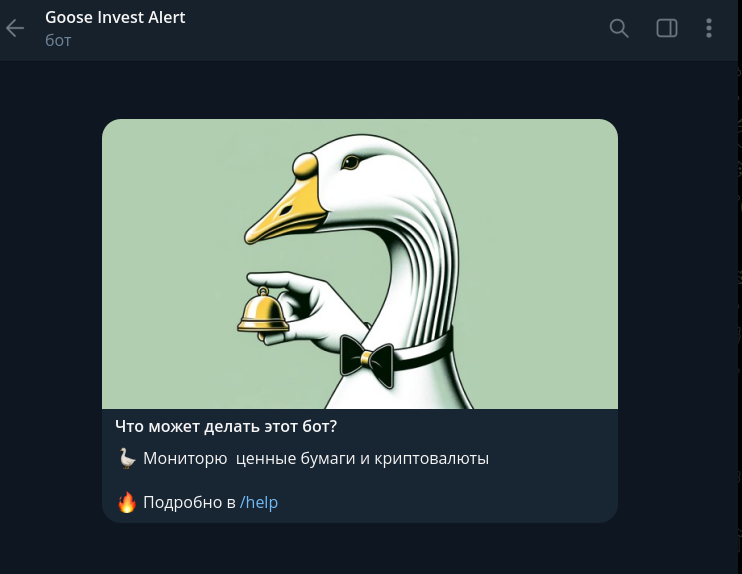Click the fire emoji before "Подробно"

point(127,502)
